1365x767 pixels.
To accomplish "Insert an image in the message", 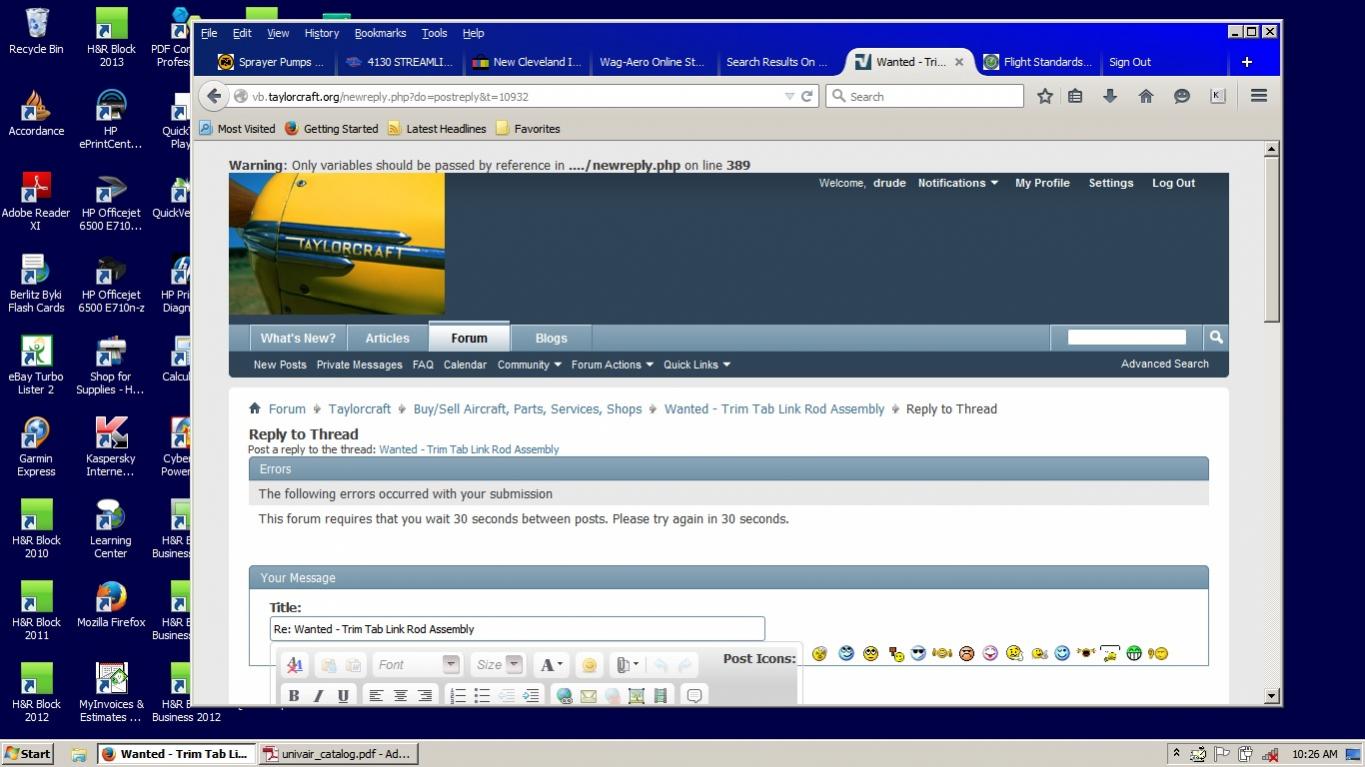I will (x=636, y=695).
